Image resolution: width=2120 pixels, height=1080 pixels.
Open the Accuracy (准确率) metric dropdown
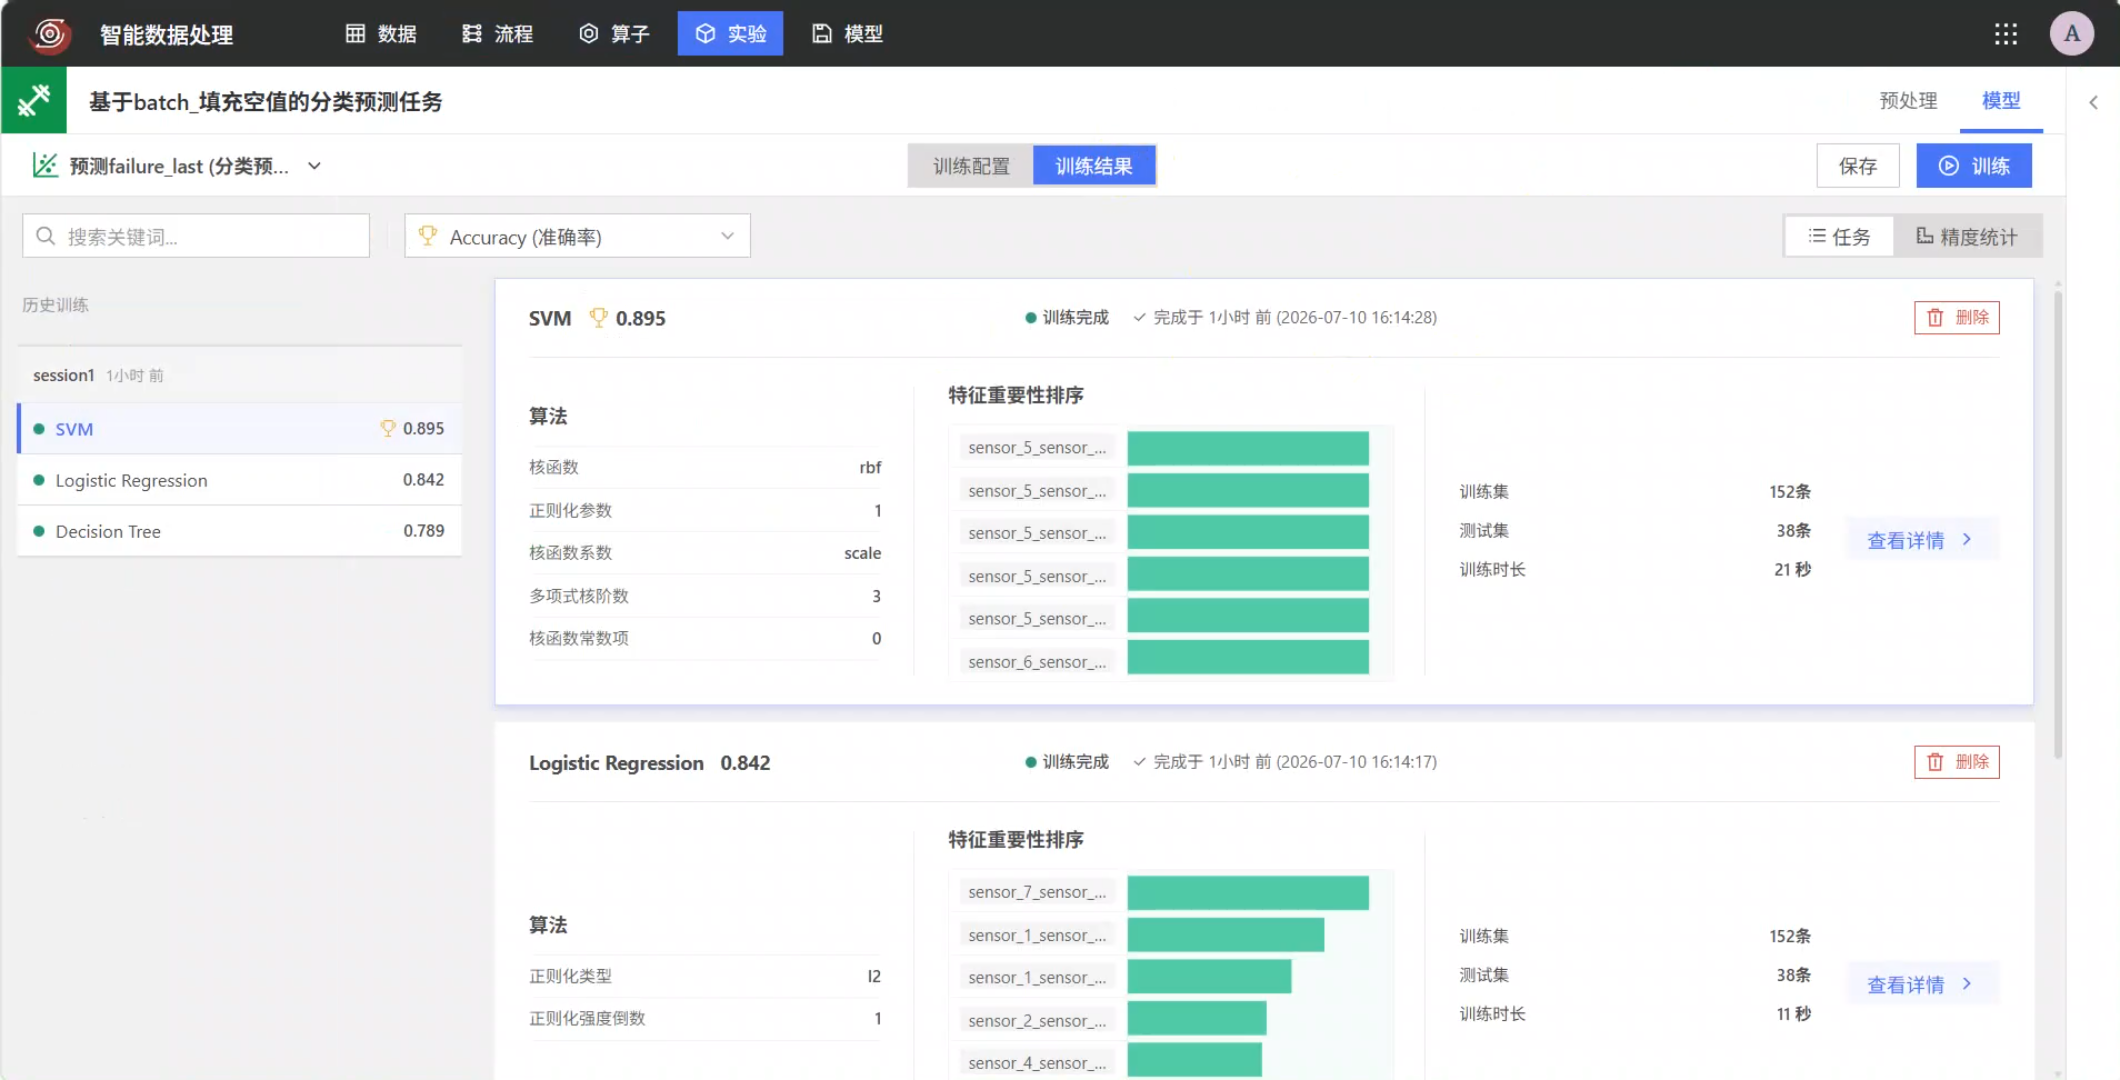(x=577, y=236)
